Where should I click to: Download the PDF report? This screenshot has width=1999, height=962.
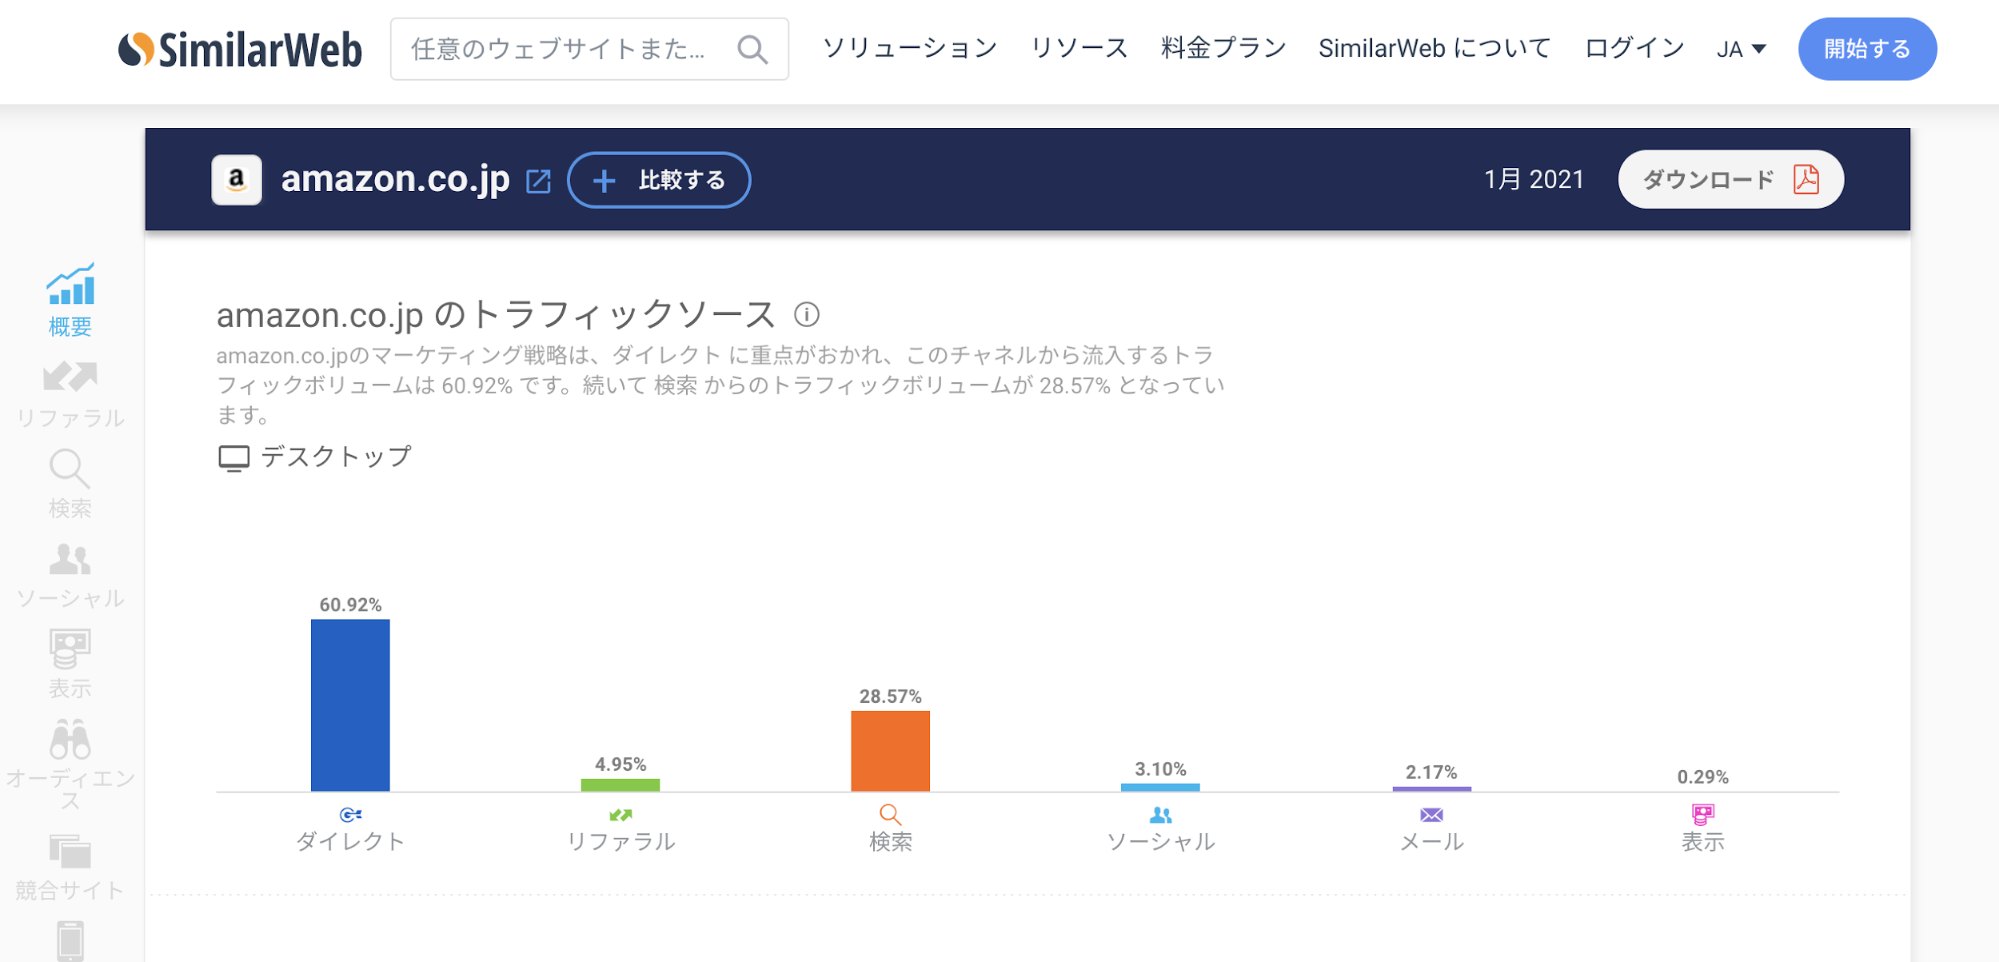(1730, 180)
